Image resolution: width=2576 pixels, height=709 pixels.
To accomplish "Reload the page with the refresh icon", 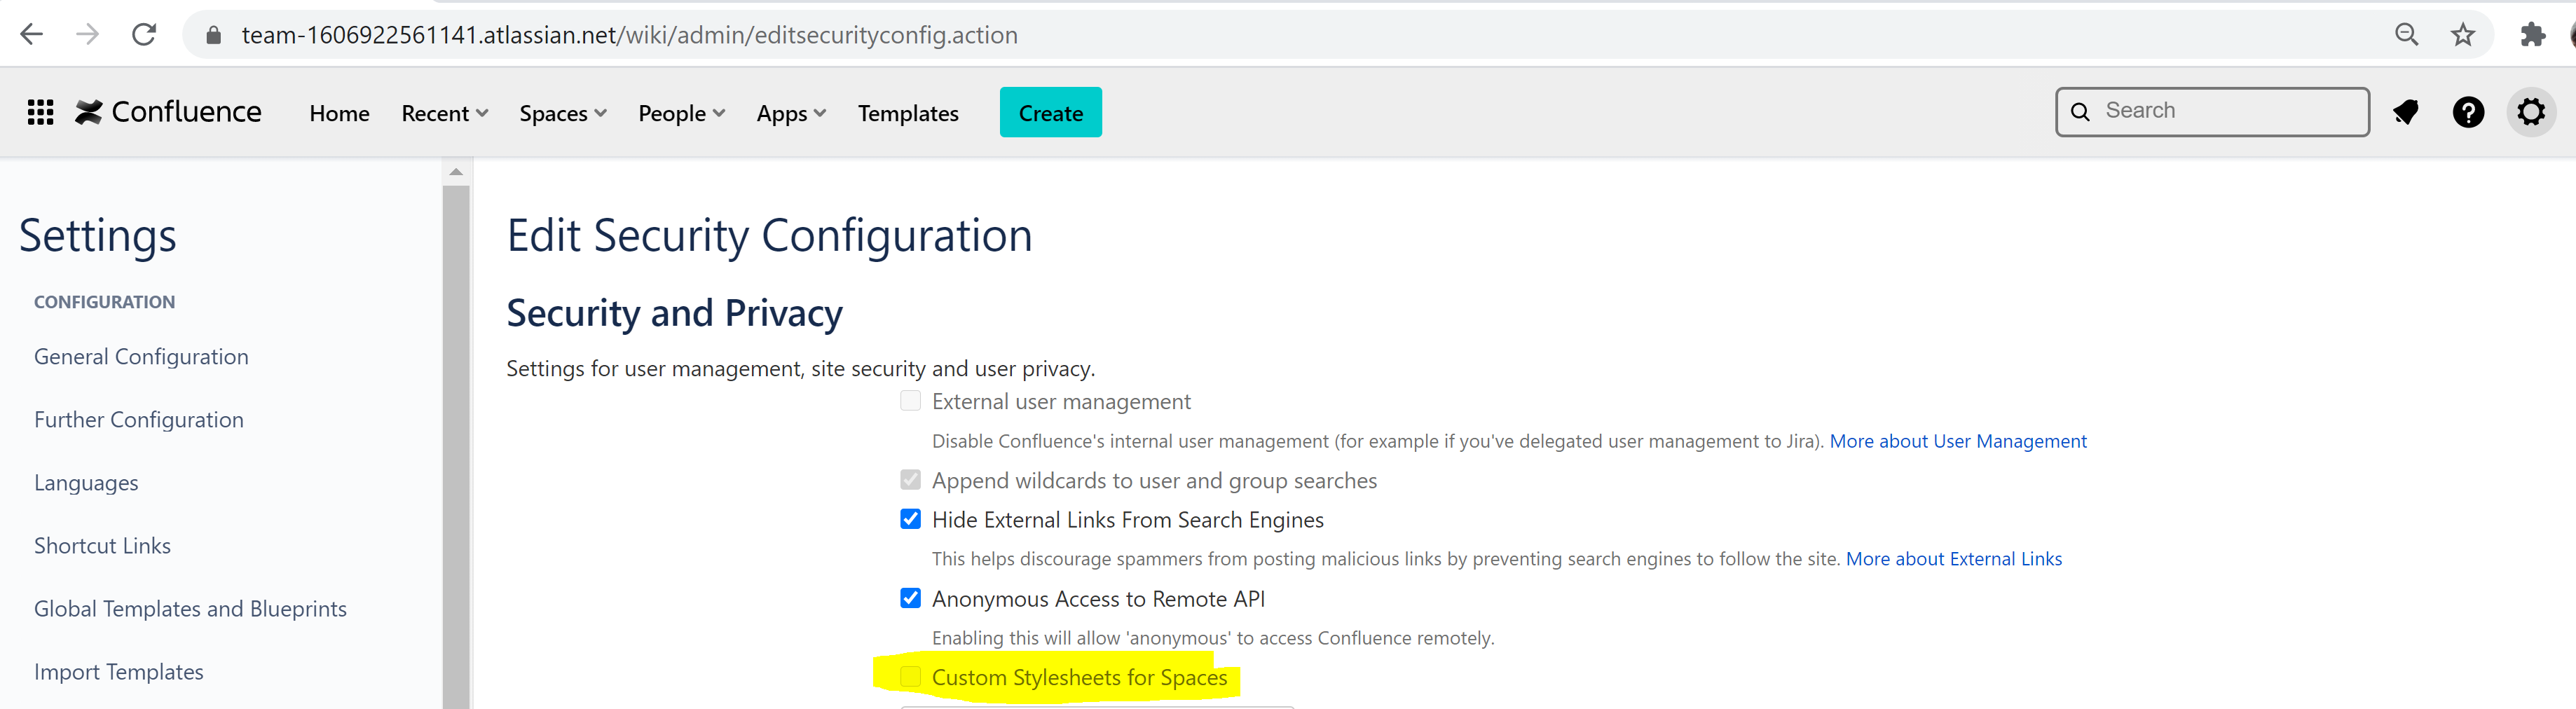I will (x=144, y=33).
